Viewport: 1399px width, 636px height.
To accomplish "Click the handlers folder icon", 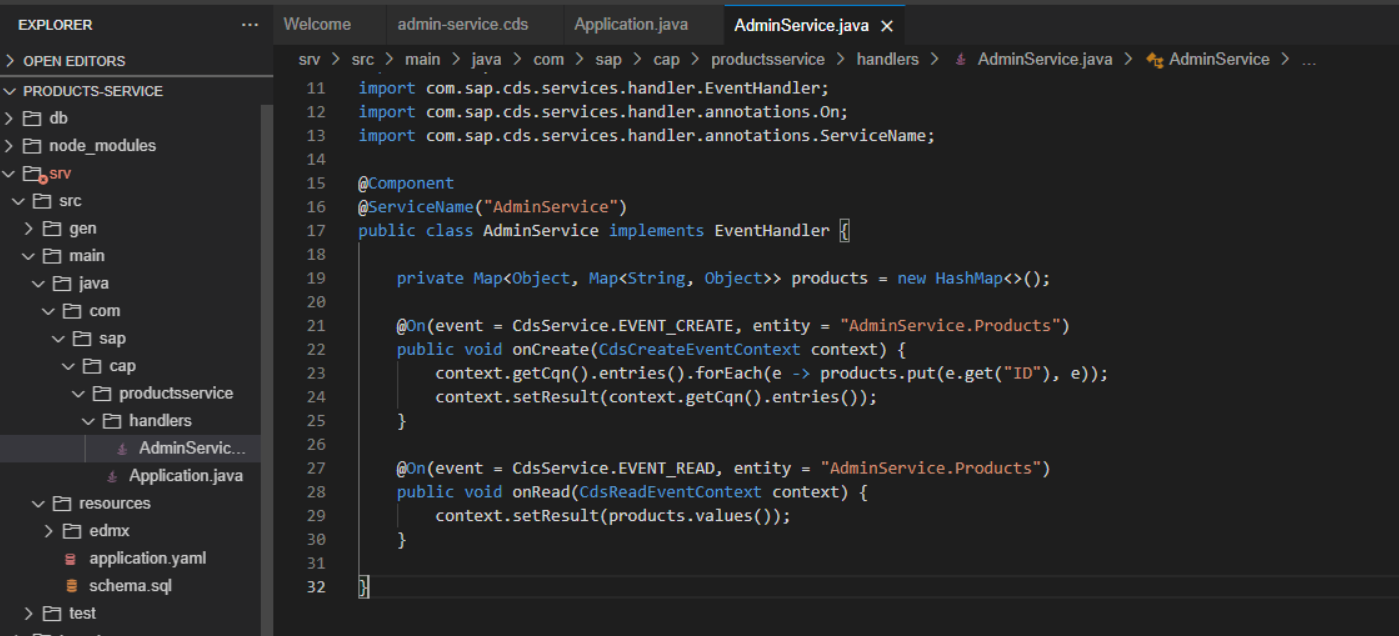I will [112, 421].
